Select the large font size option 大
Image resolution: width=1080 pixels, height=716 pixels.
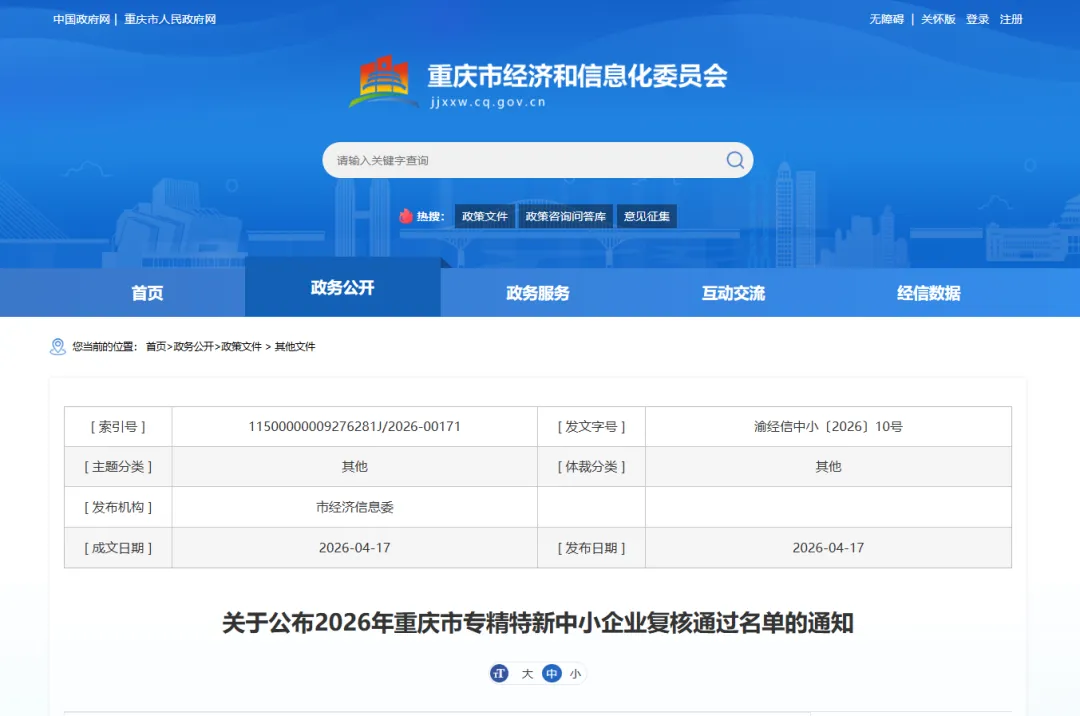click(x=527, y=673)
